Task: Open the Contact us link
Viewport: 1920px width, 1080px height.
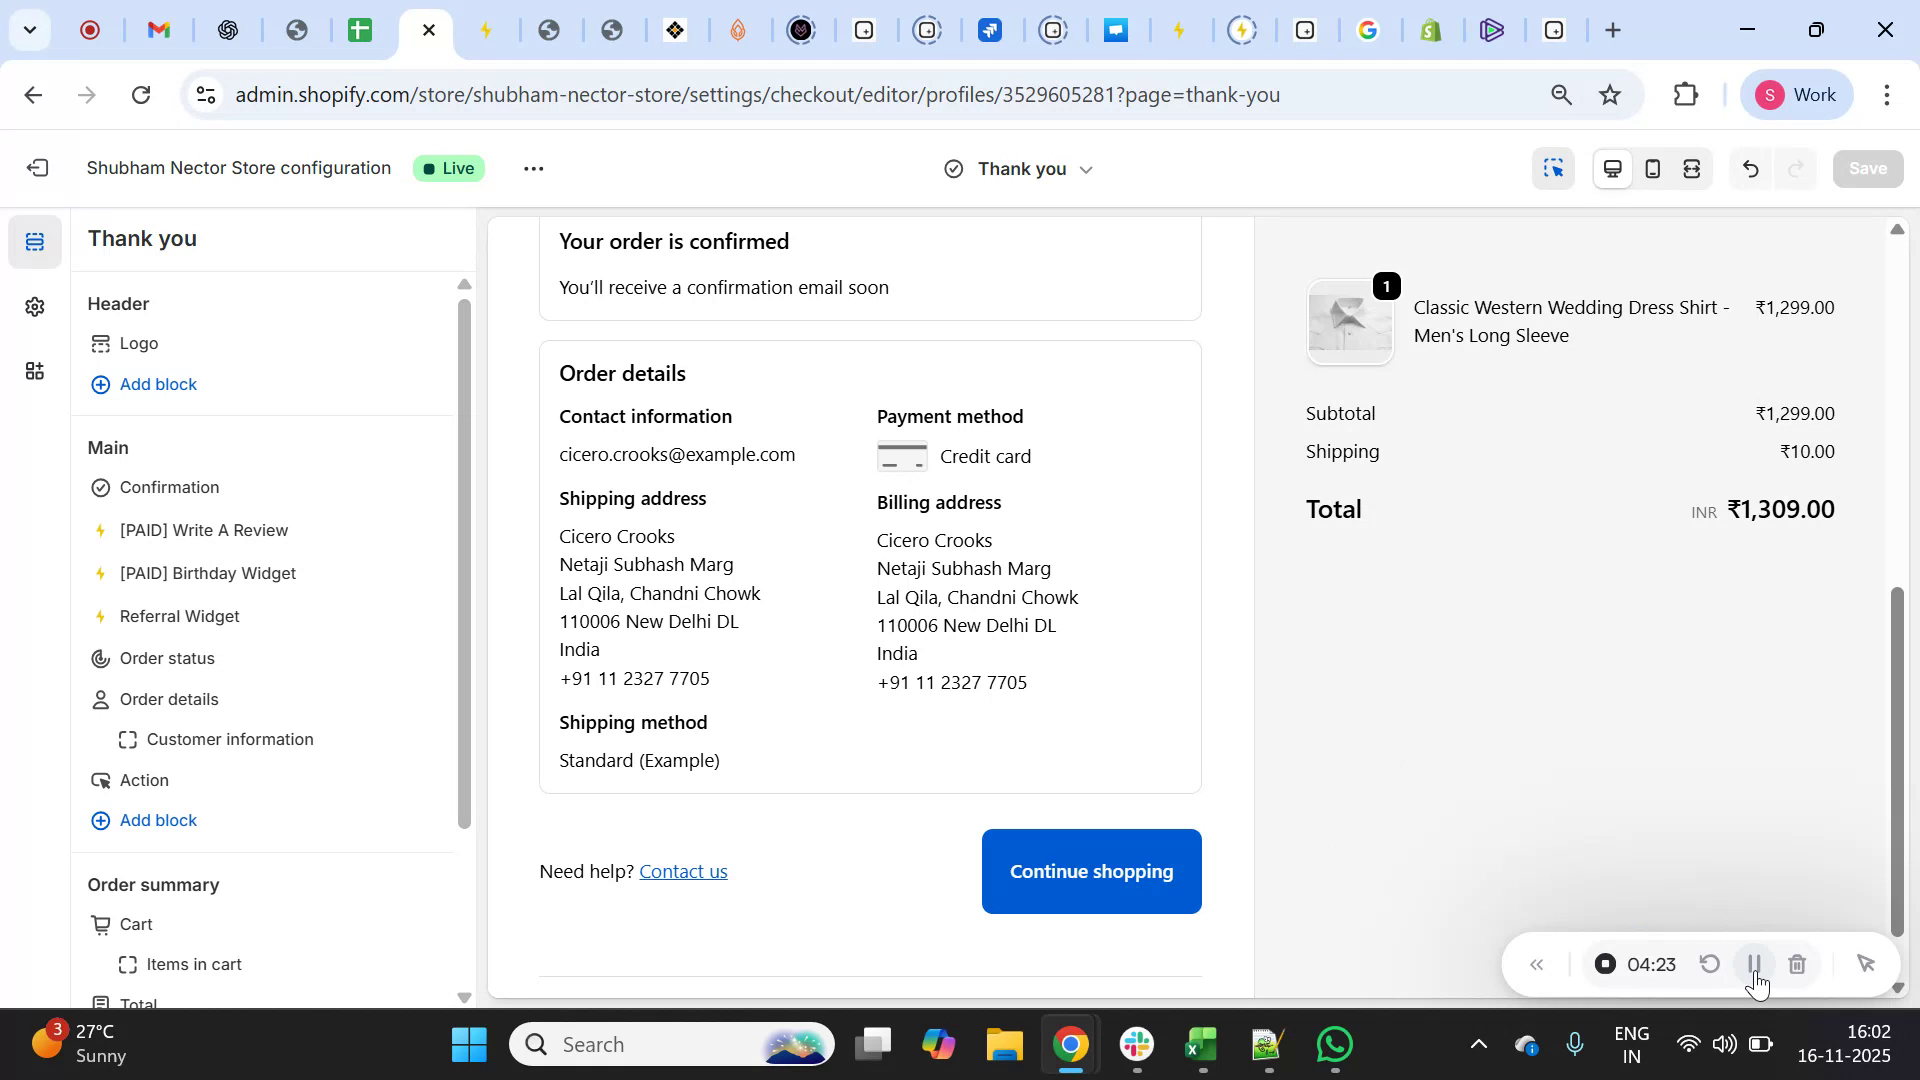Action: (683, 871)
